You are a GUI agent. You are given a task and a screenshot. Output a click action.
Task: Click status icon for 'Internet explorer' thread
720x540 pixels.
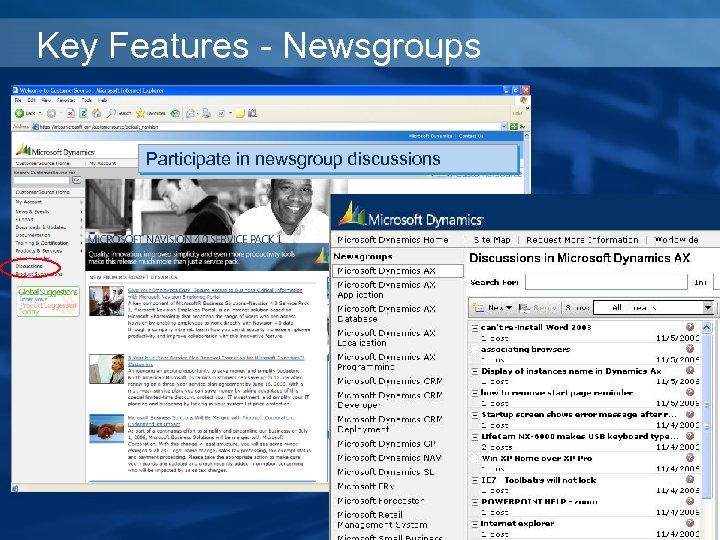(x=690, y=523)
